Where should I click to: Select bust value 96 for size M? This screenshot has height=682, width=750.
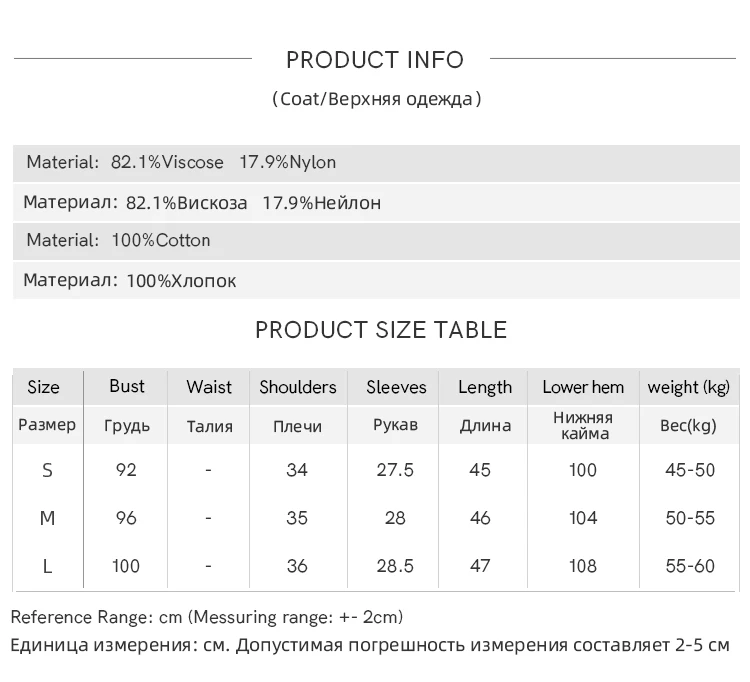click(x=126, y=518)
